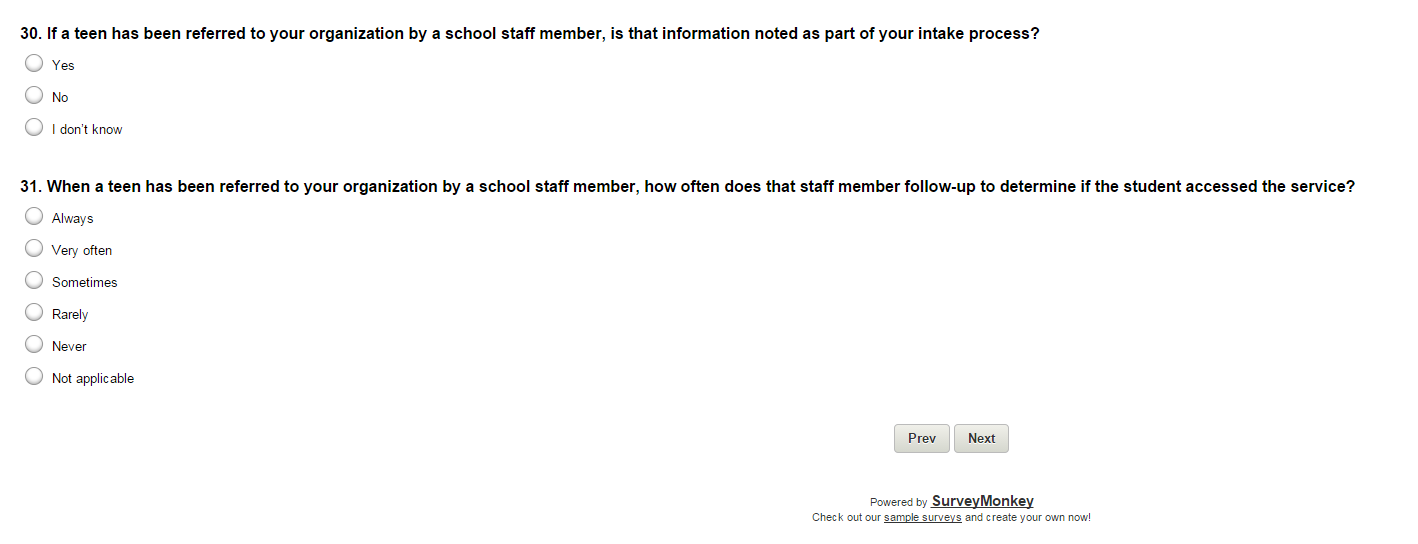The width and height of the screenshot is (1418, 544).
Task: Choose the No radio button for question 30
Action: (x=34, y=96)
